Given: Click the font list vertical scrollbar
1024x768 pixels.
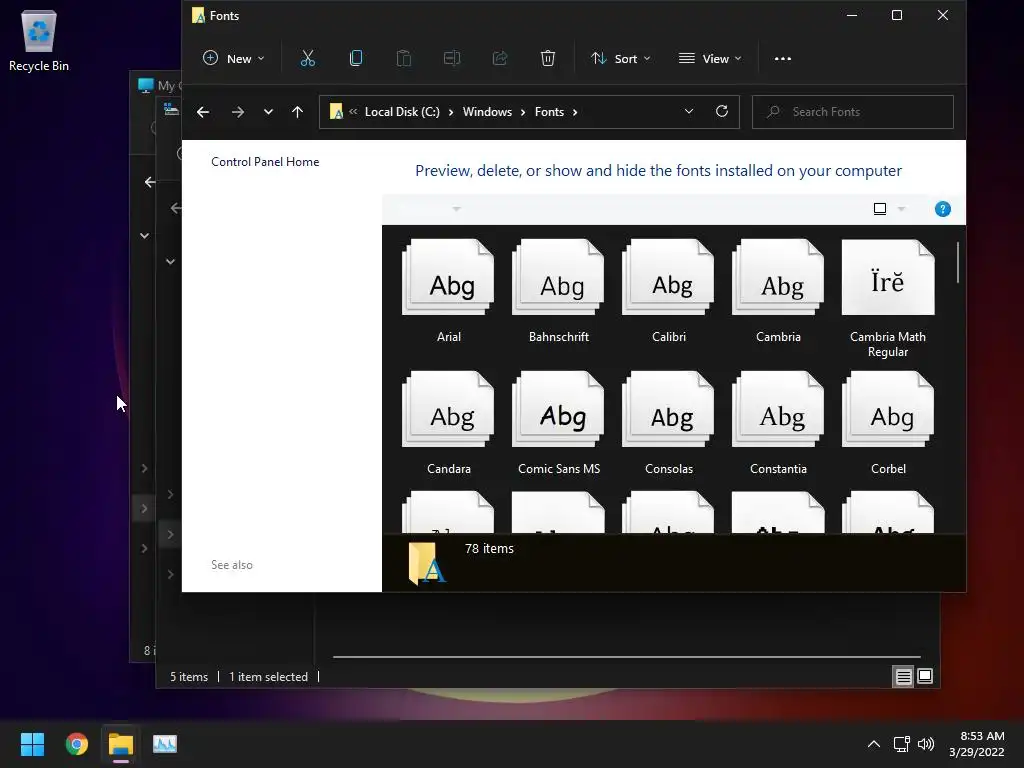Looking at the screenshot, I should tap(957, 263).
